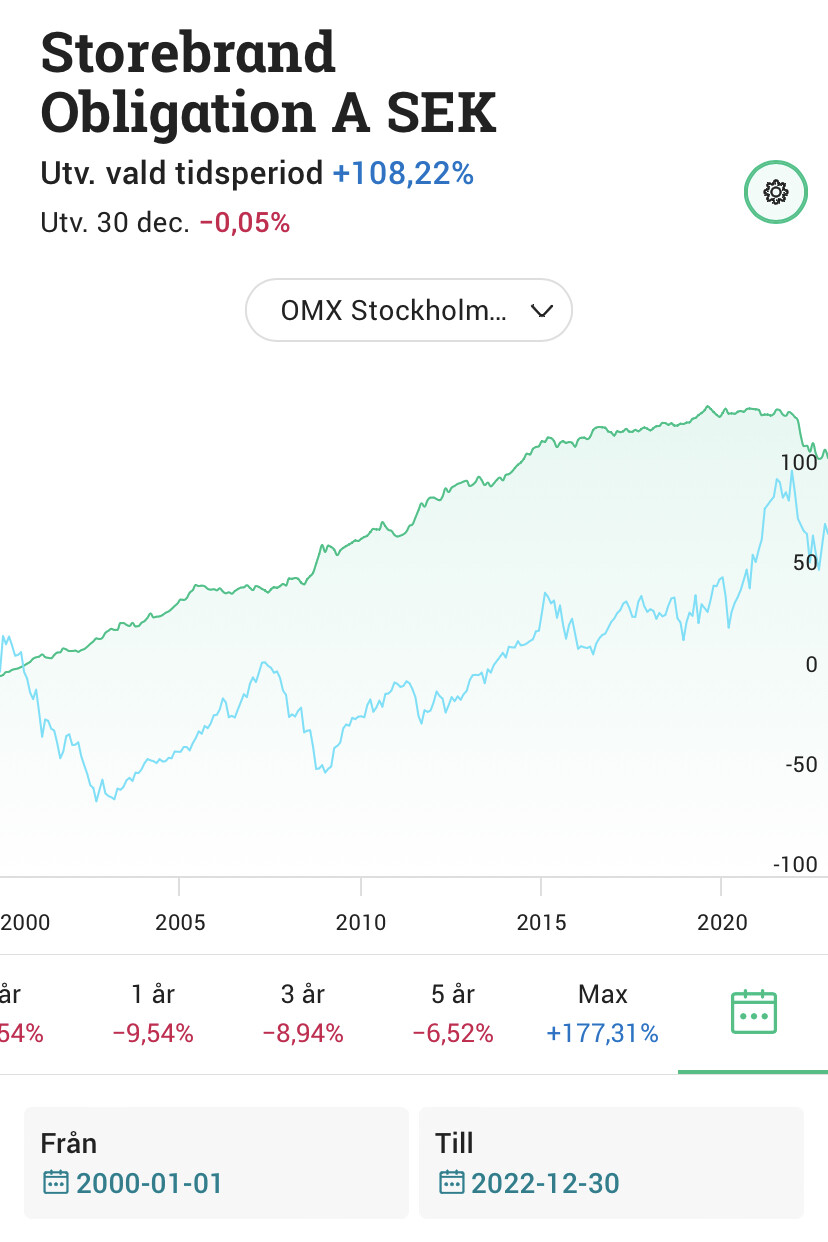Click the 2020 marker on time axis
Screen dimensions: 828x1242
tap(722, 921)
